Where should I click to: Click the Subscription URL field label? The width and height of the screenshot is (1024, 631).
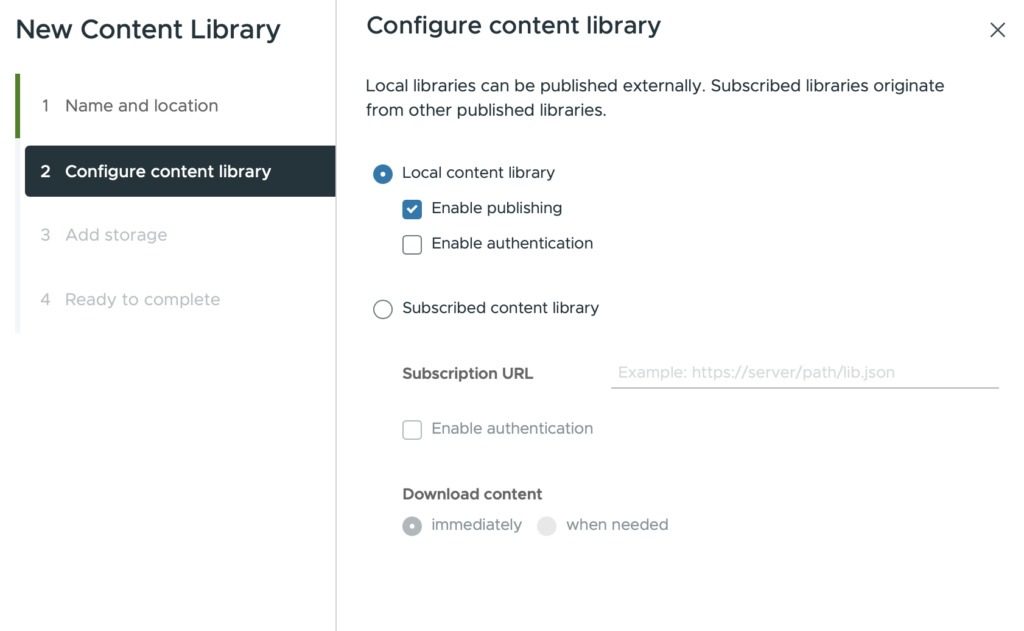(467, 373)
